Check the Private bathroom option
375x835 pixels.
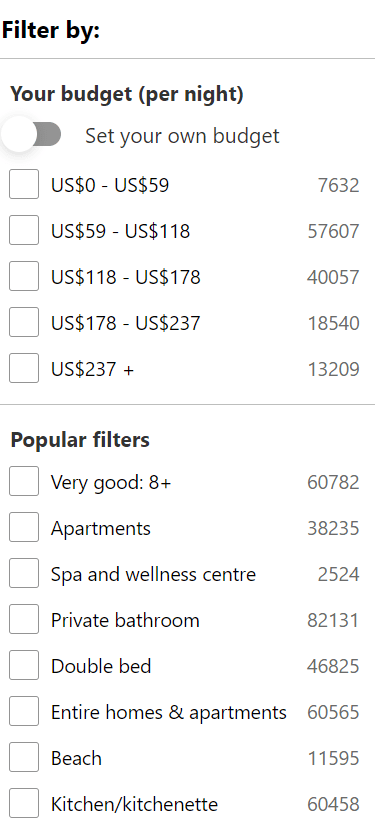(24, 619)
